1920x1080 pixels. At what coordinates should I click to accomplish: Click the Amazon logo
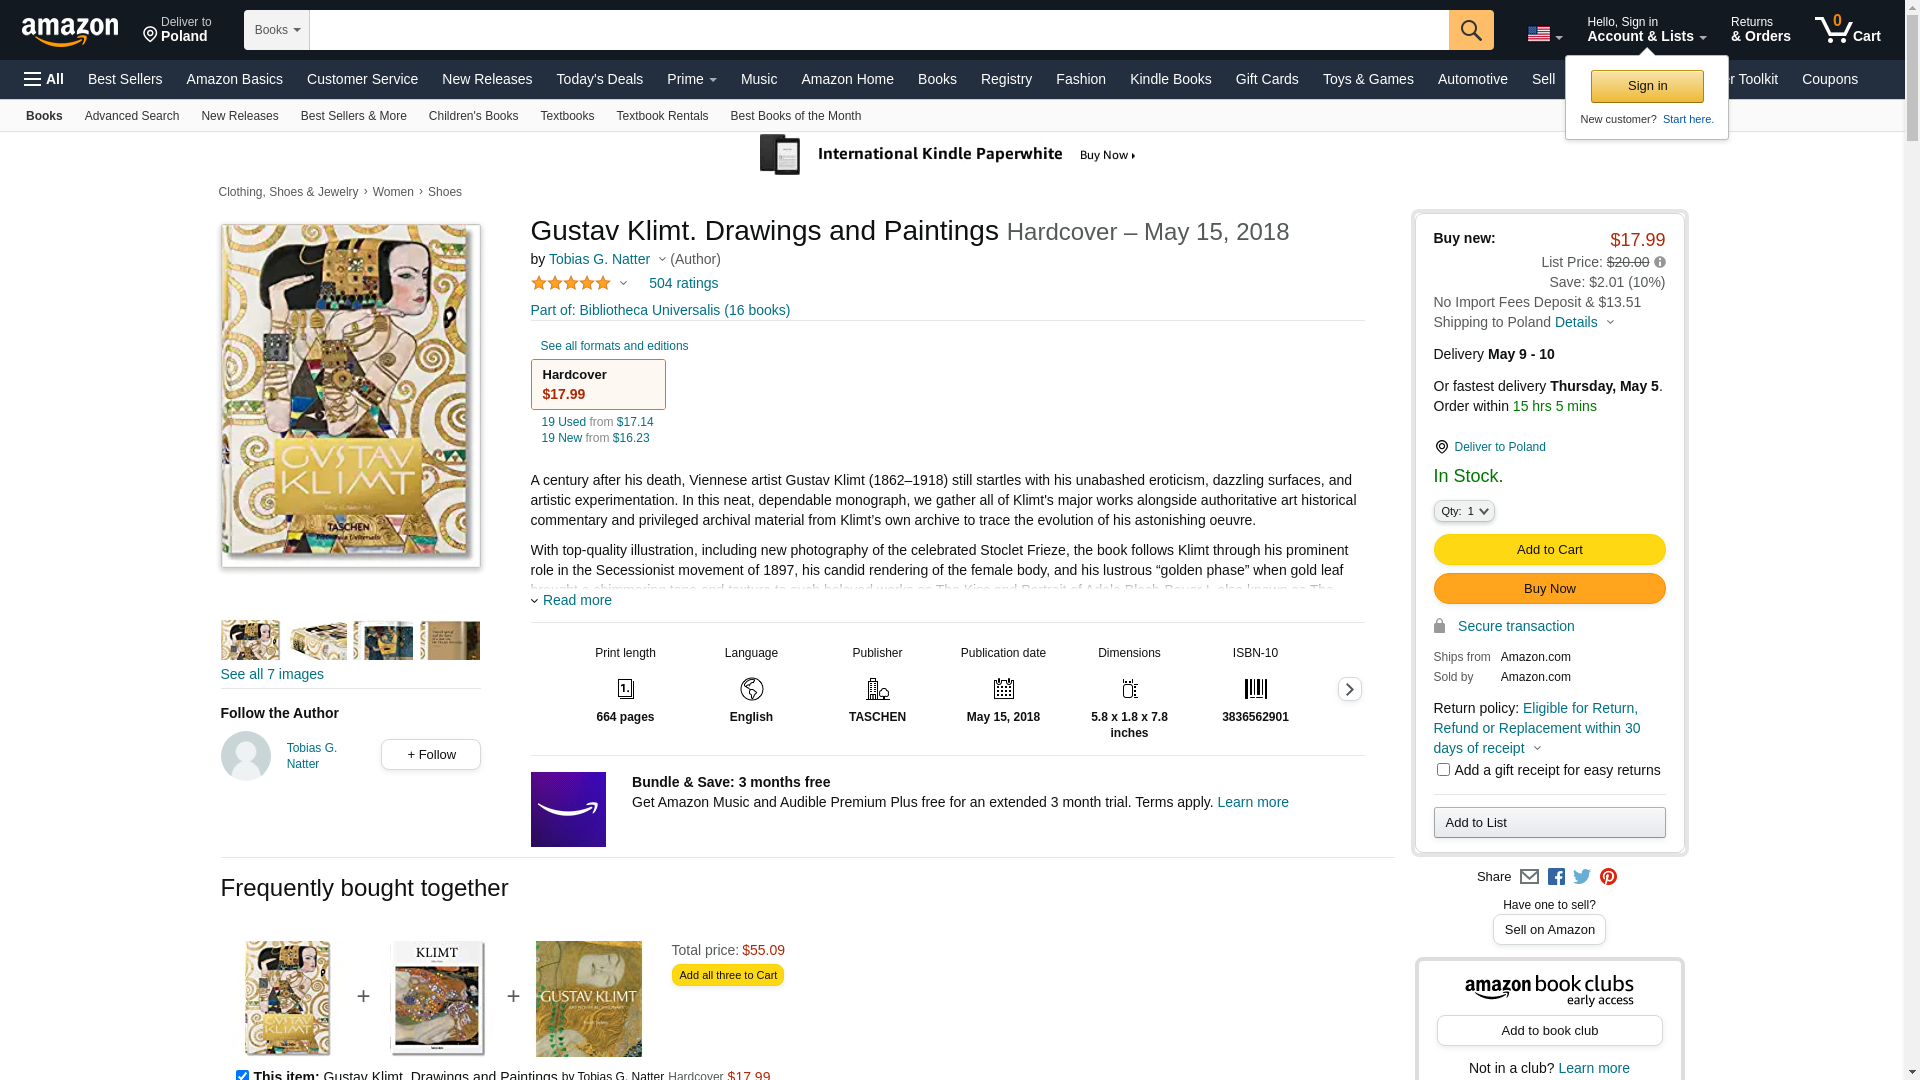(x=70, y=32)
